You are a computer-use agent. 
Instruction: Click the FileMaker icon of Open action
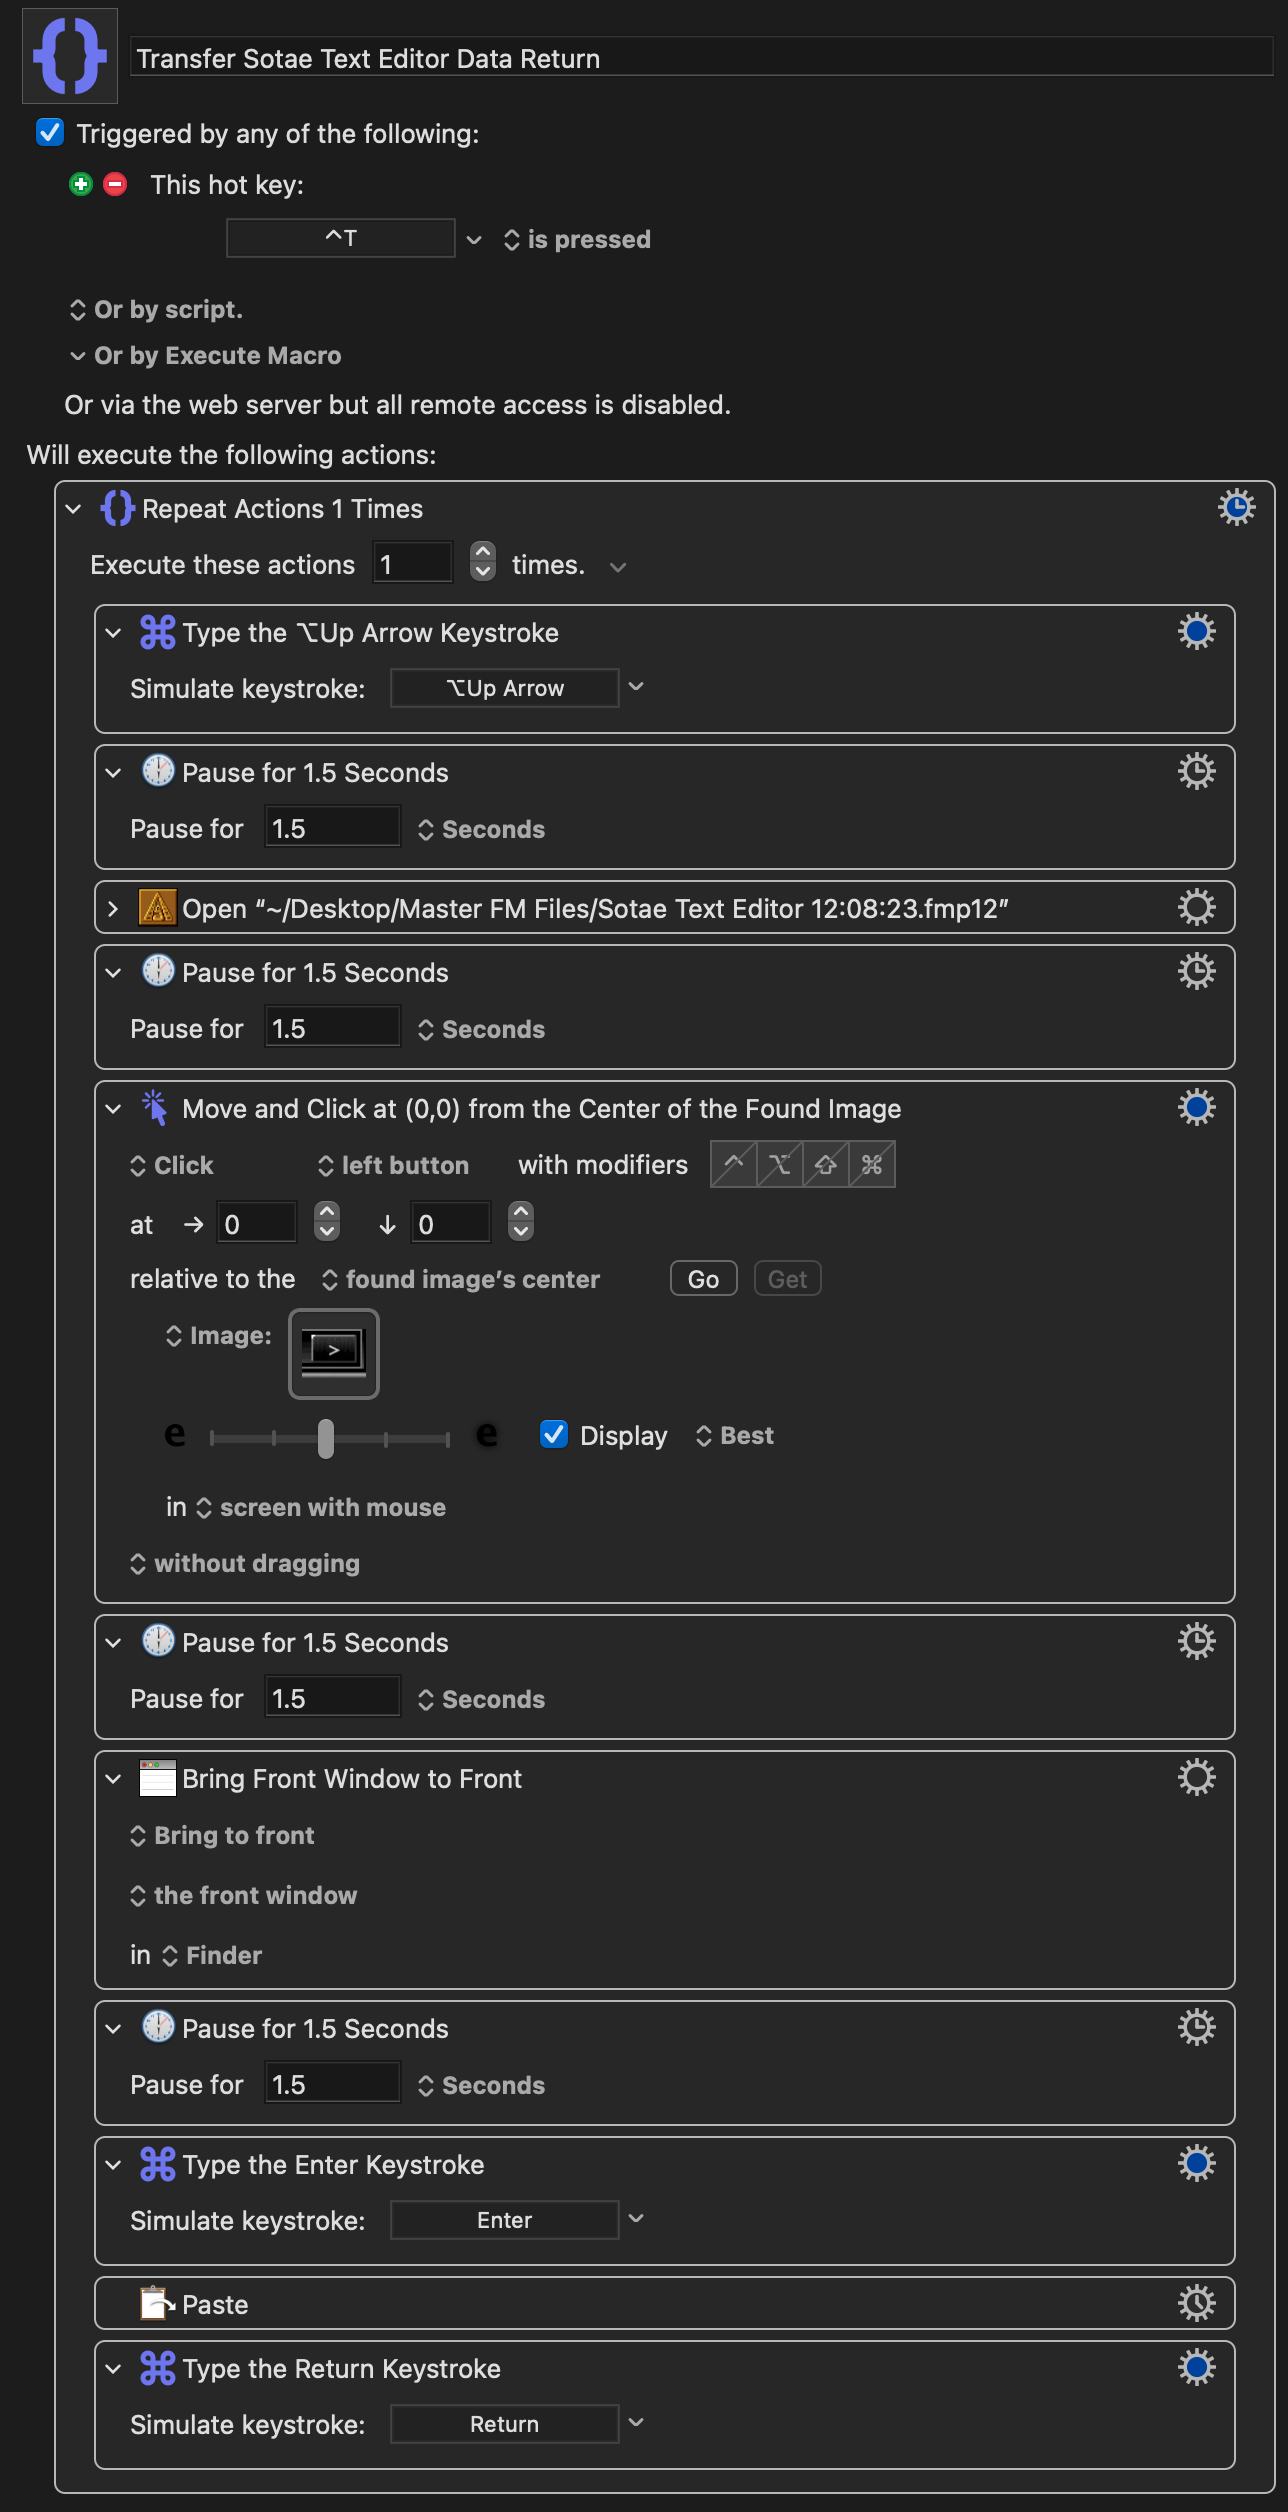coord(157,908)
